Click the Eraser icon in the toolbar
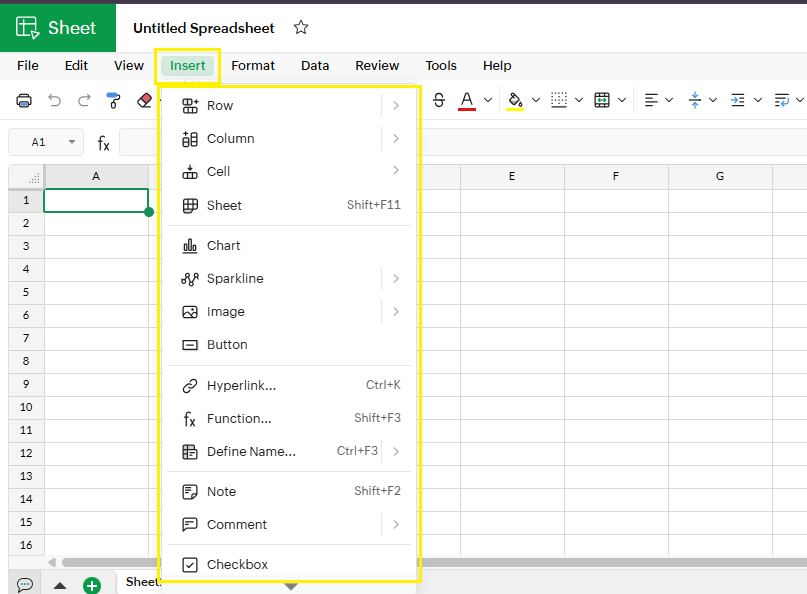807x594 pixels. pos(143,100)
